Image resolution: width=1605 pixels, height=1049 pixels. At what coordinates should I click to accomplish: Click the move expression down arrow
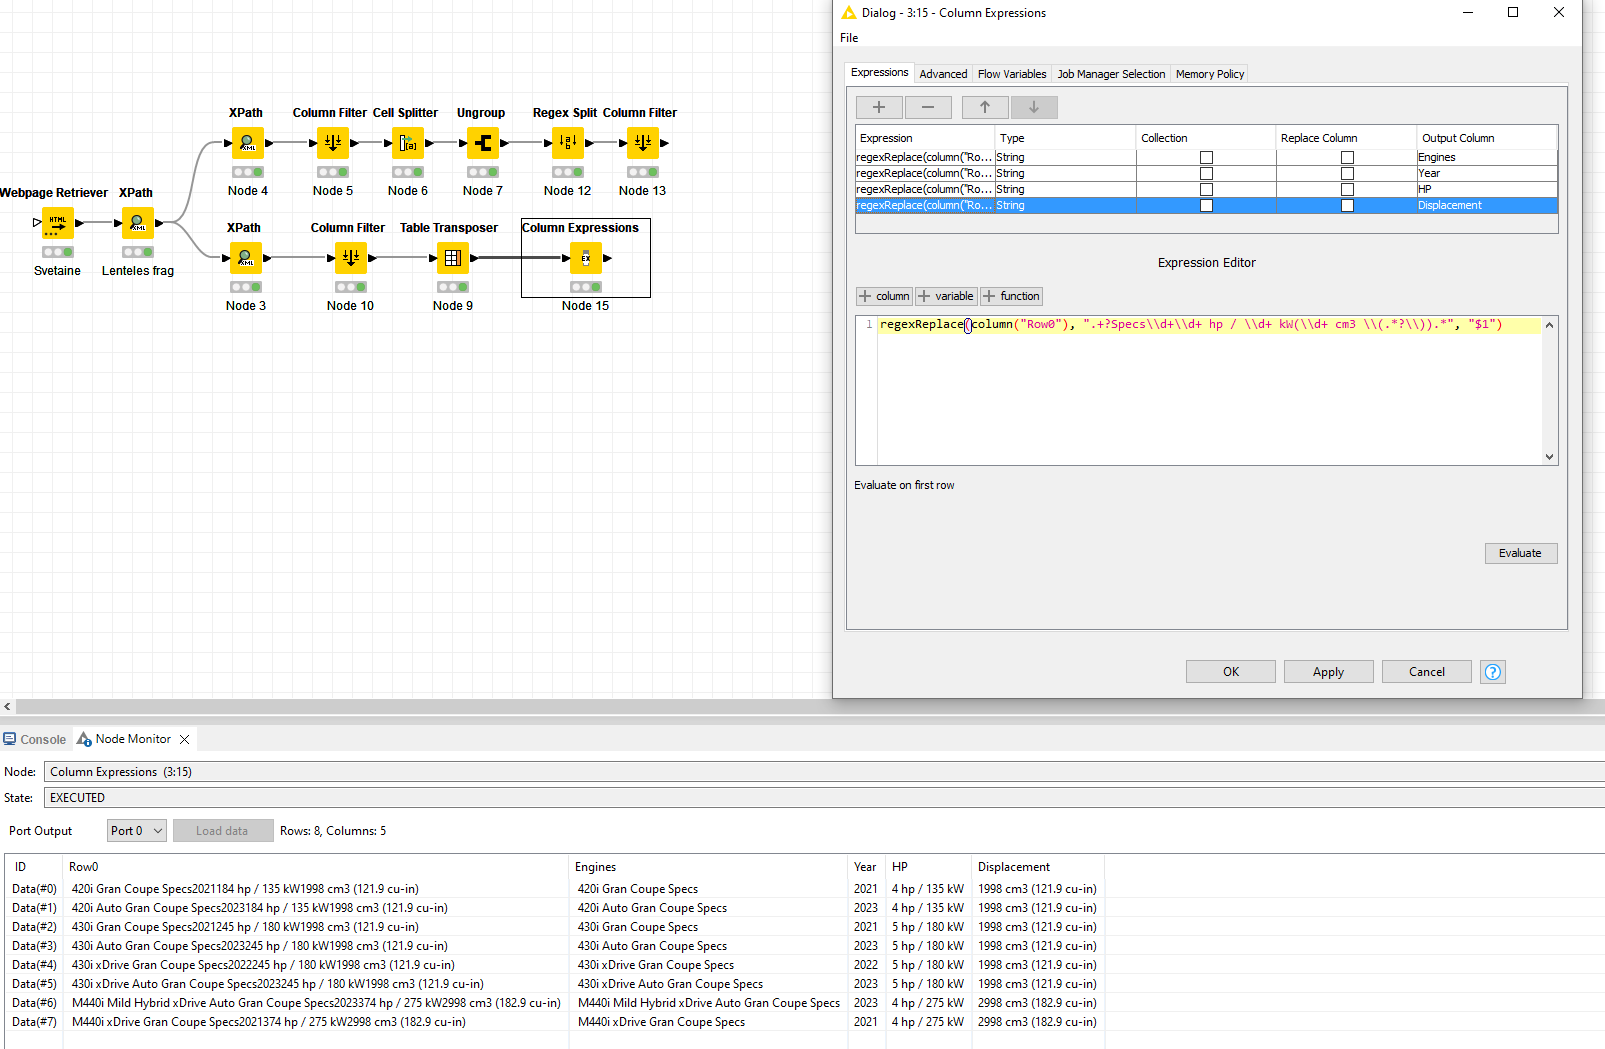(1034, 107)
